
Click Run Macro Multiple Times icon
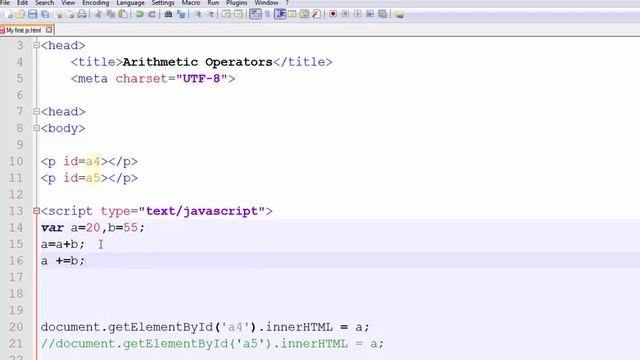click(x=370, y=15)
